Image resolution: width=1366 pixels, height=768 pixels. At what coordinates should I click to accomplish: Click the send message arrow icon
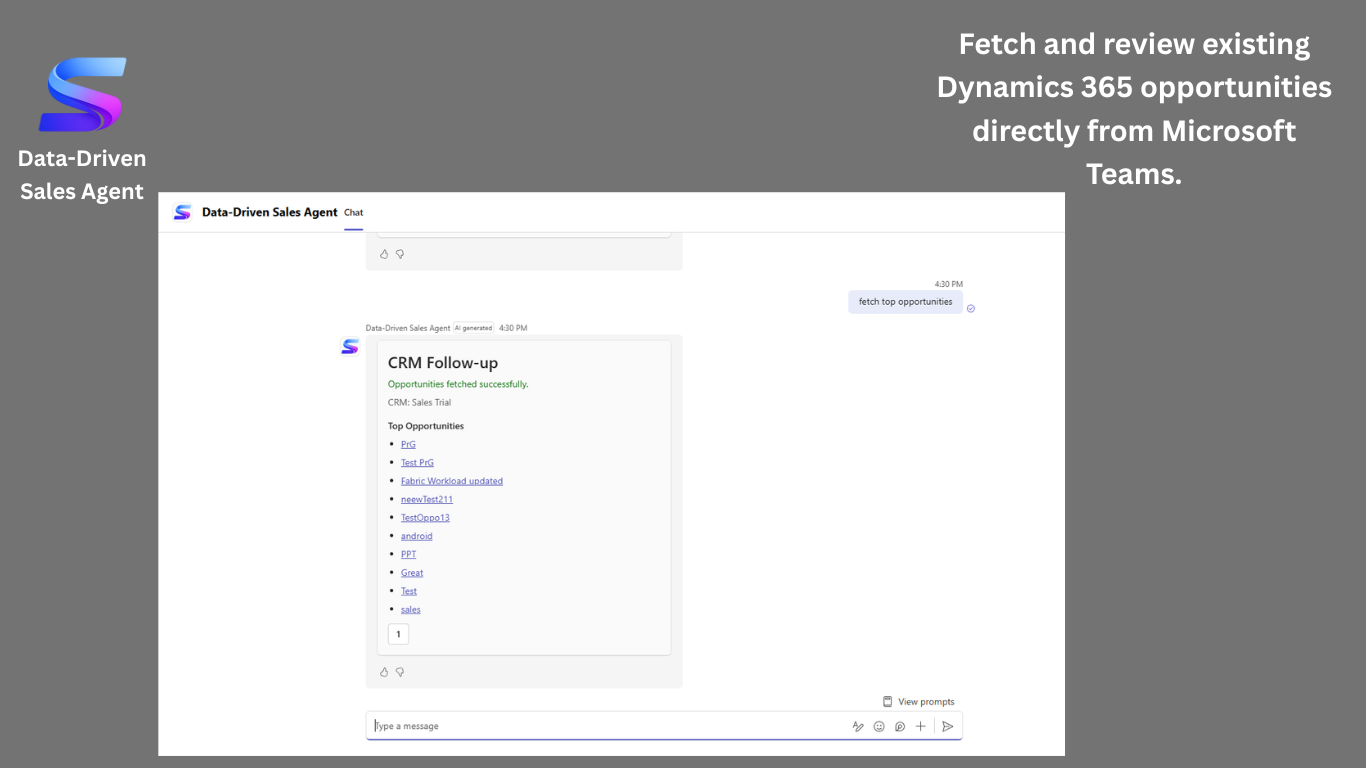click(948, 726)
